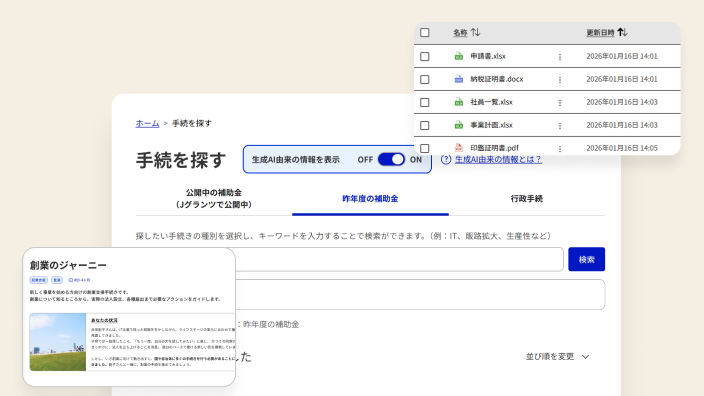Open the 生成AI由来の情報とは？ link
Screen dimensions: 704x396
(x=498, y=159)
